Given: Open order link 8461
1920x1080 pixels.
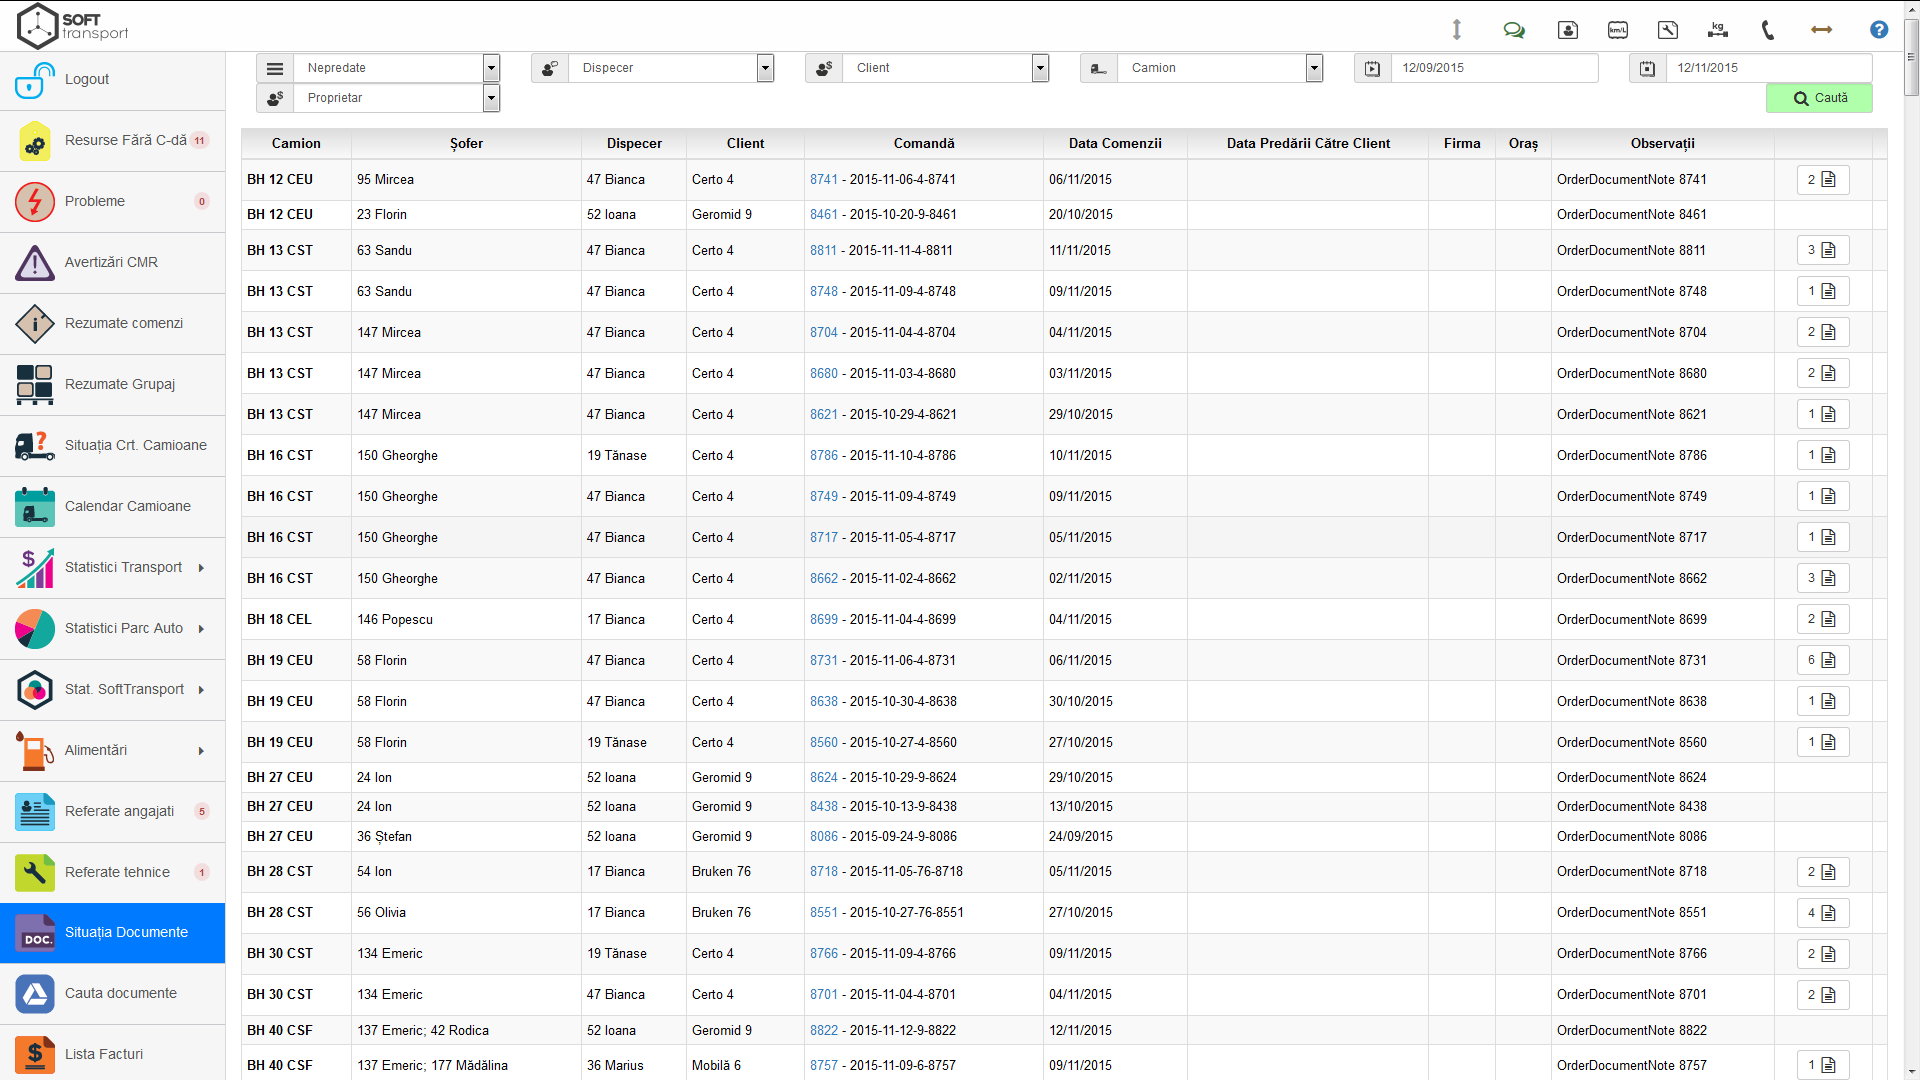Looking at the screenshot, I should 824,215.
